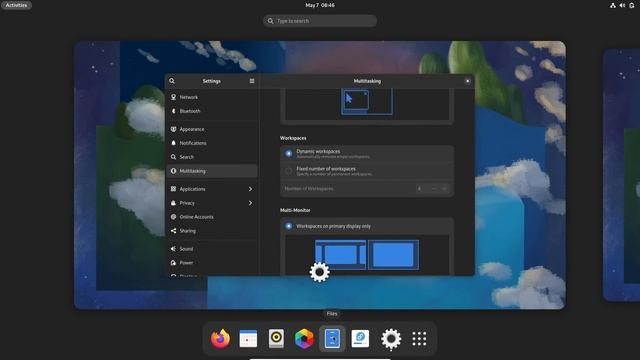
Task: Open the search icon in Settings header
Action: 172,81
